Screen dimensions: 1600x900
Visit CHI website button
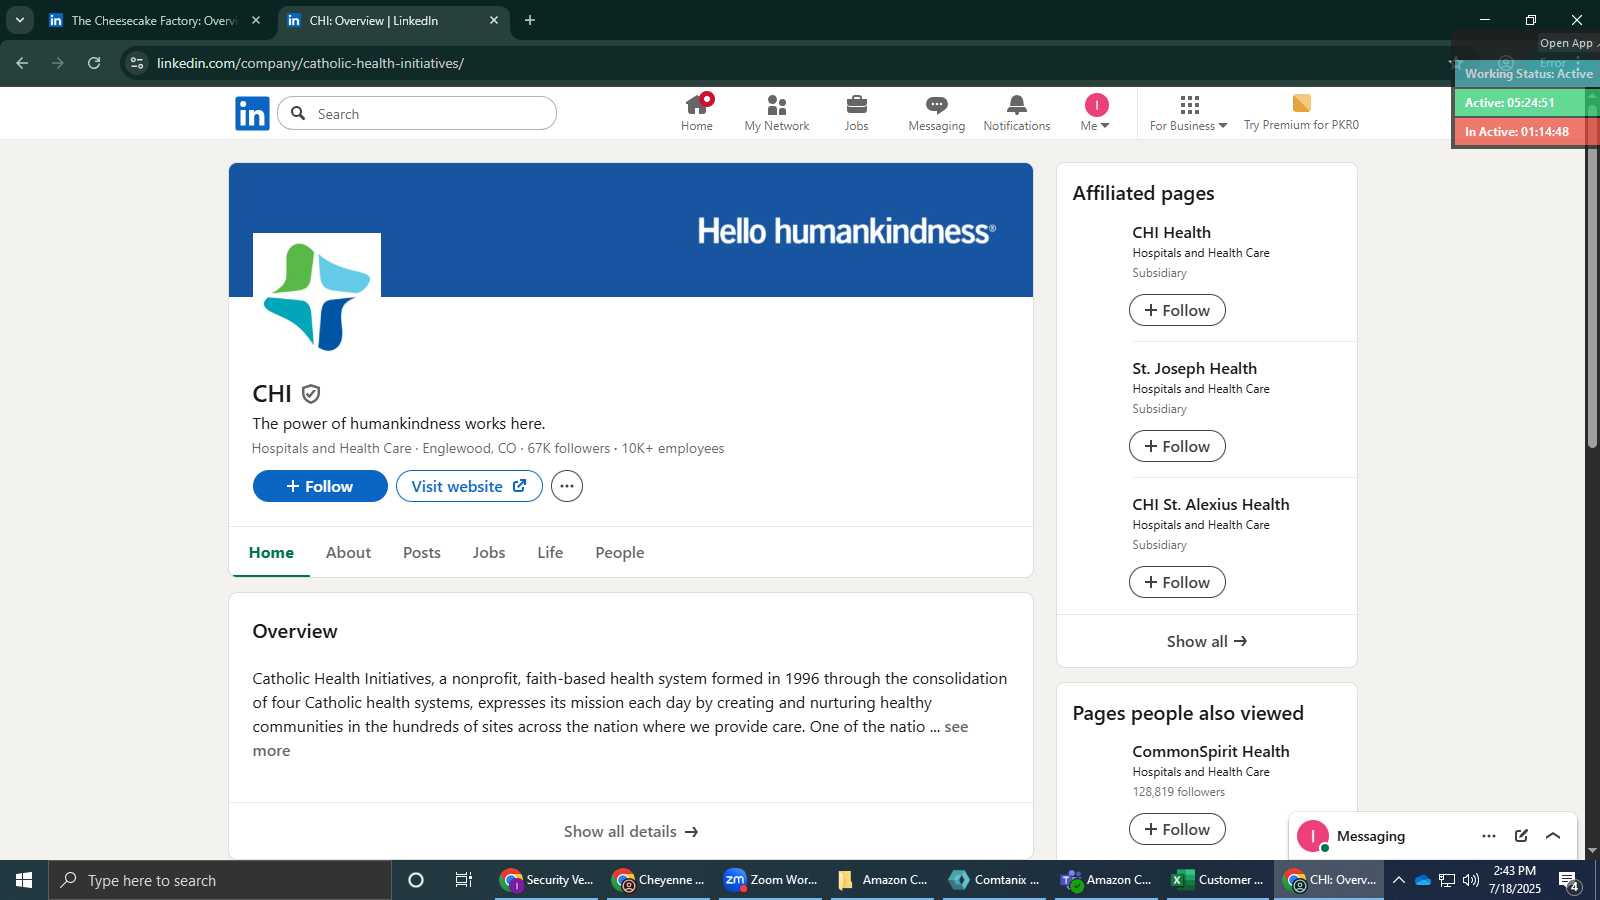[x=469, y=486]
